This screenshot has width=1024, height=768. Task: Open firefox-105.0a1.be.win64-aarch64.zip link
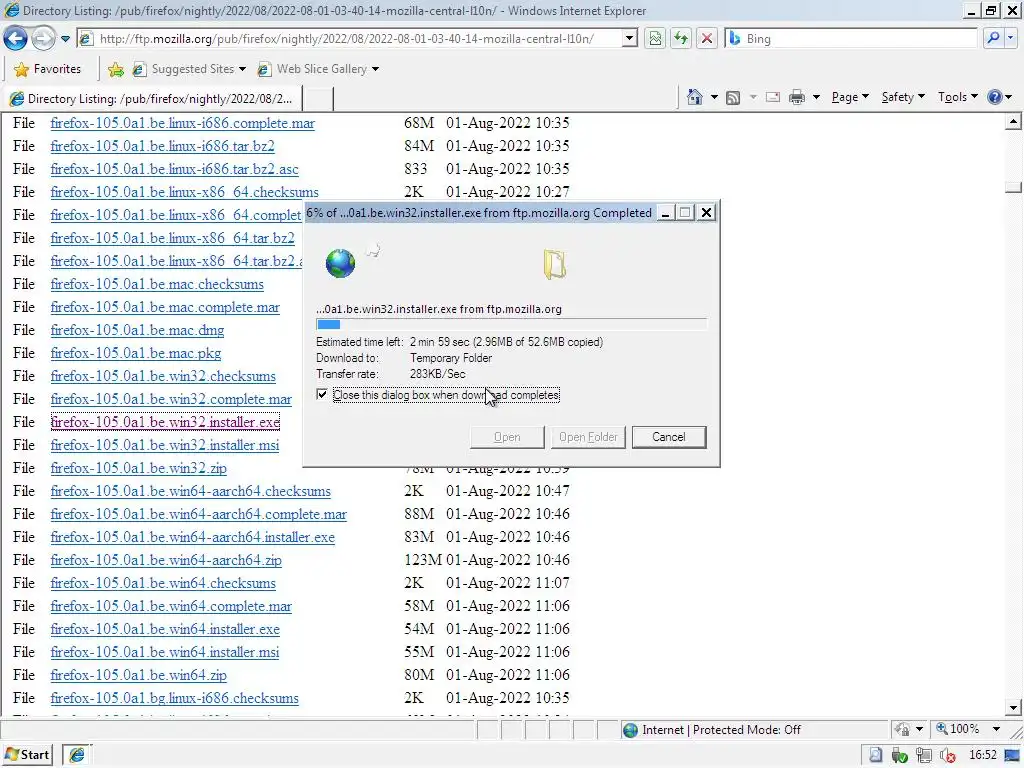coord(166,560)
